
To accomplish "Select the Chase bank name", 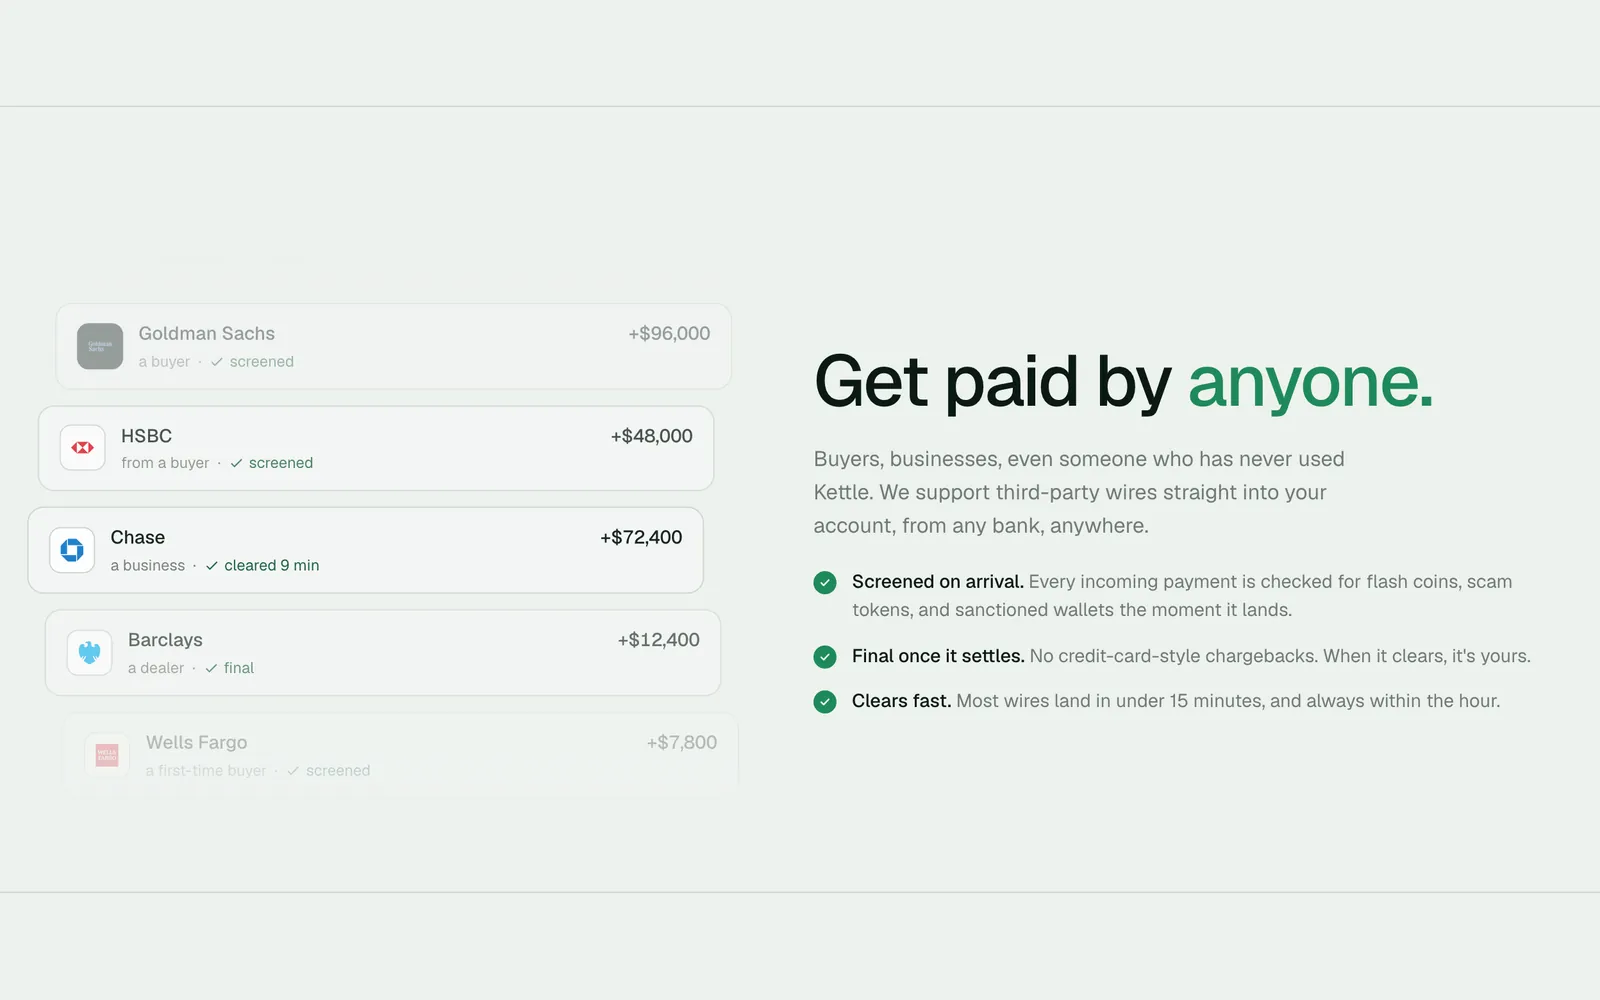I will click(138, 537).
